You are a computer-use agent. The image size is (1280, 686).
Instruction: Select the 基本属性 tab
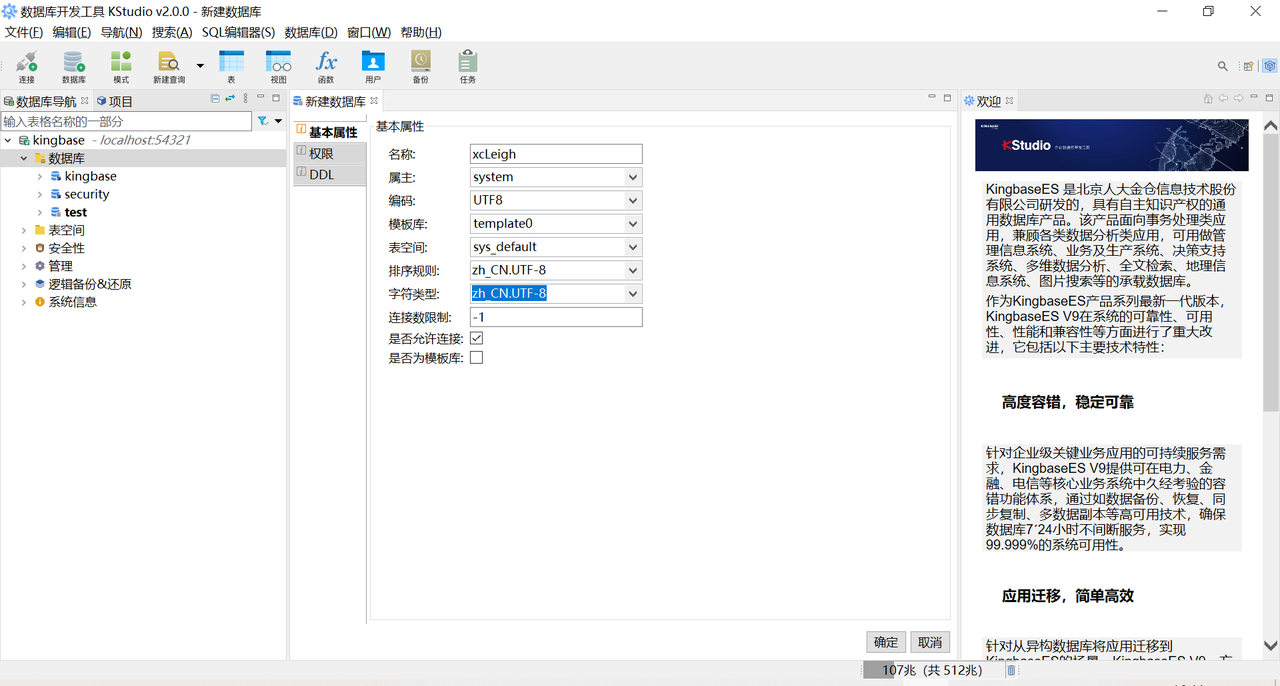(330, 132)
